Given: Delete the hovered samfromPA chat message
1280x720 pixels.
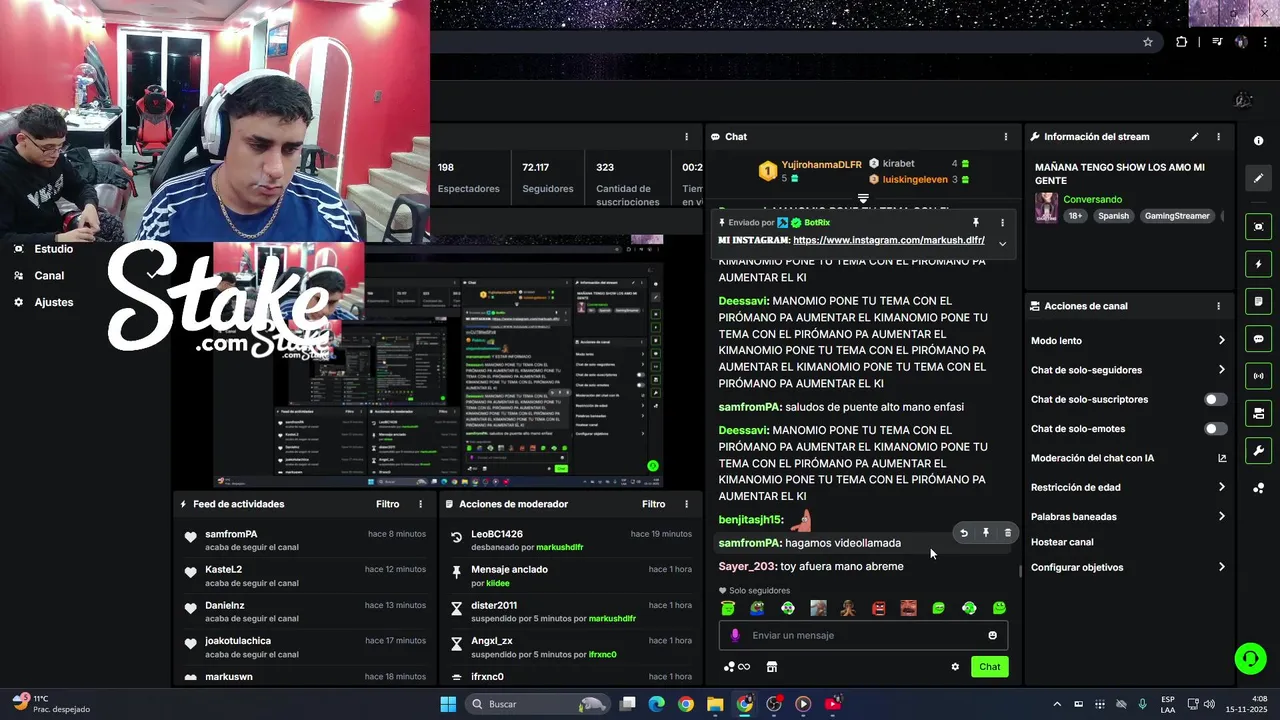Looking at the screenshot, I should coord(1007,533).
